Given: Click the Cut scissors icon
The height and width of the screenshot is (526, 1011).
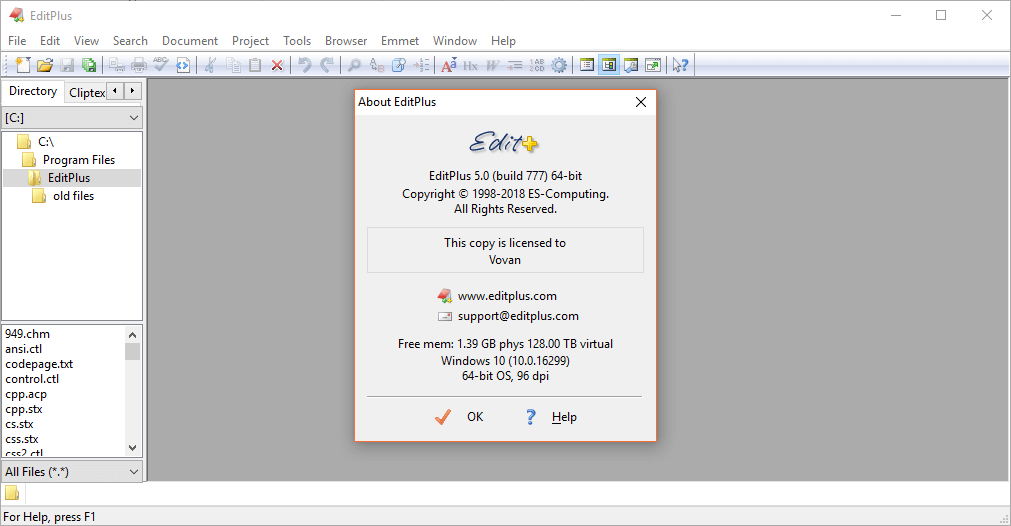Looking at the screenshot, I should coord(210,64).
